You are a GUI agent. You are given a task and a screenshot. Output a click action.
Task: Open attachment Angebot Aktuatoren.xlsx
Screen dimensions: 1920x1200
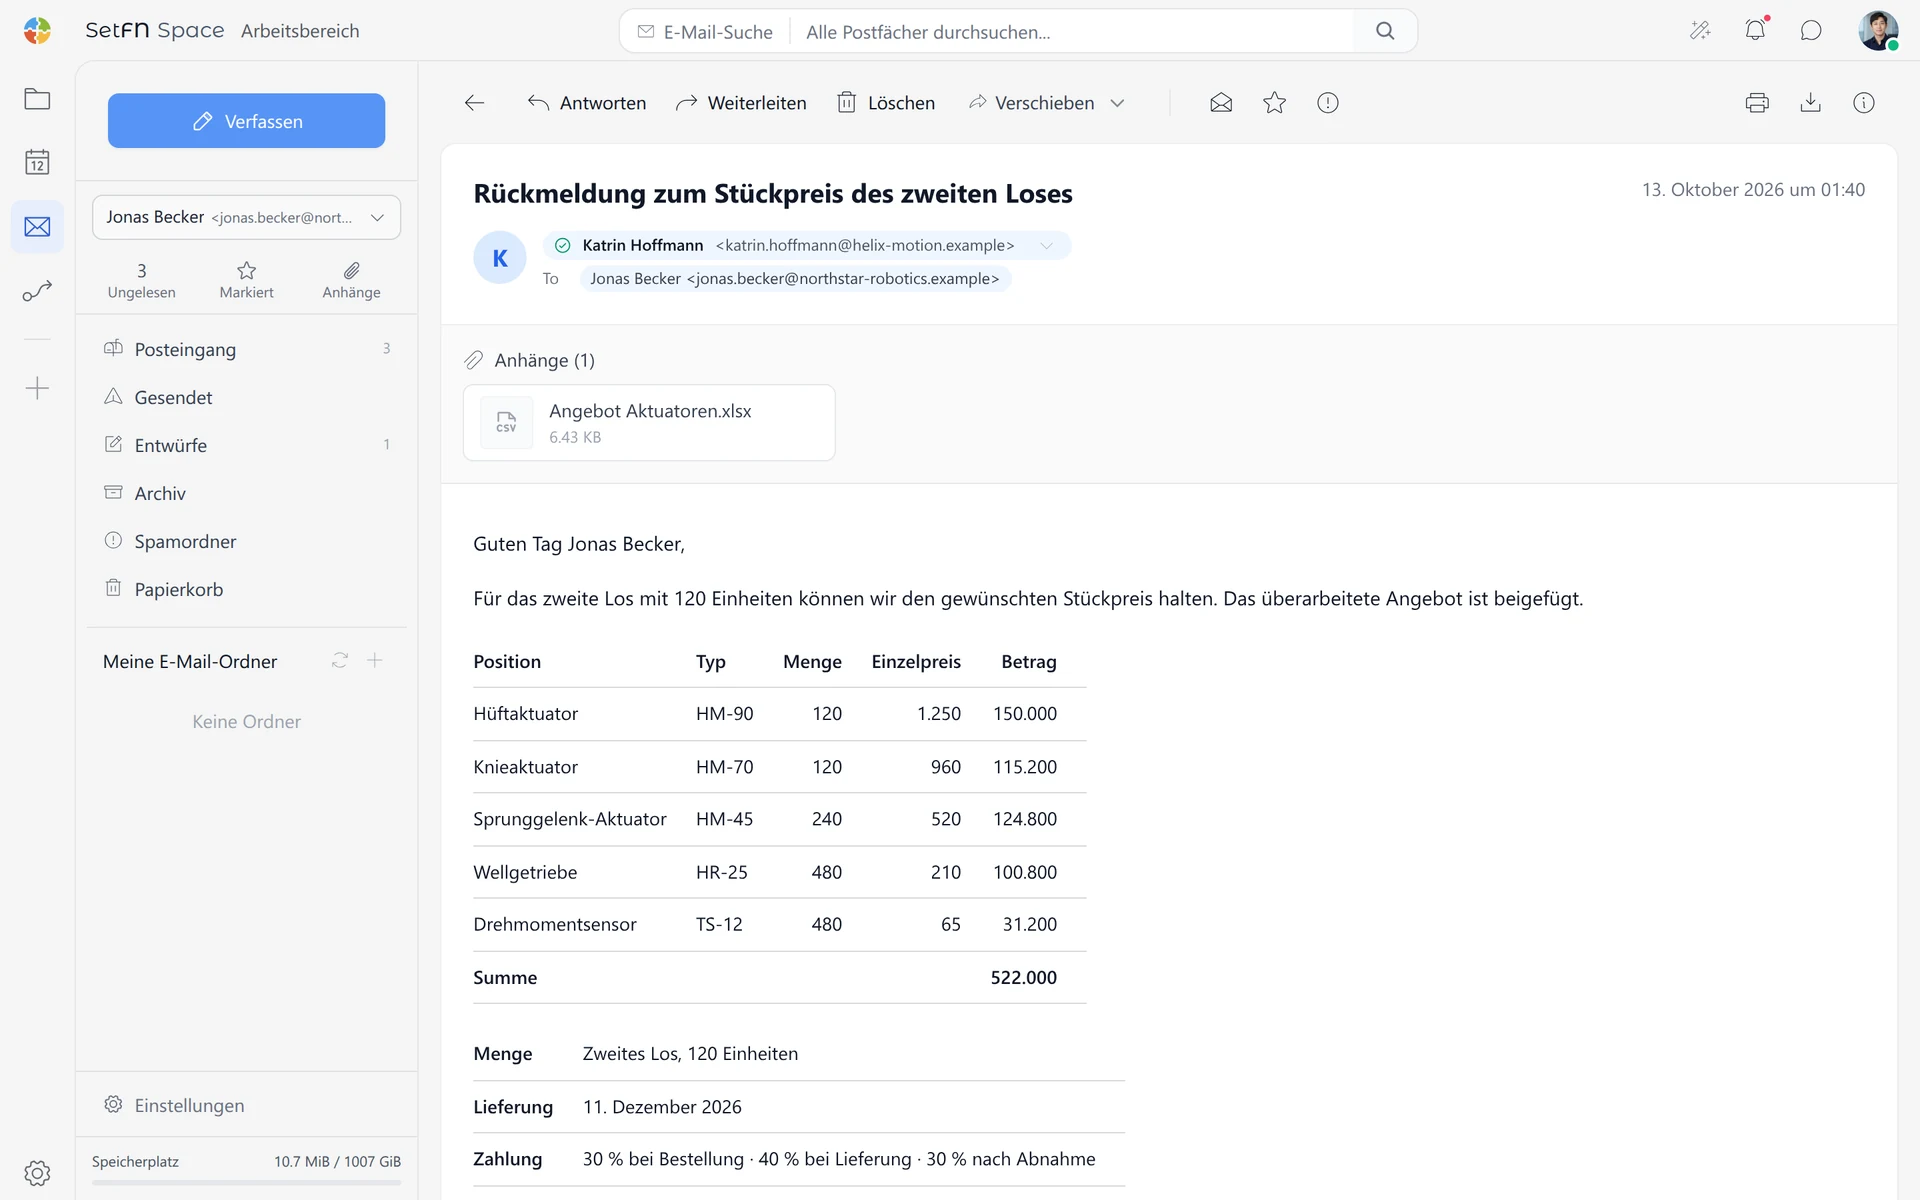pyautogui.click(x=649, y=423)
